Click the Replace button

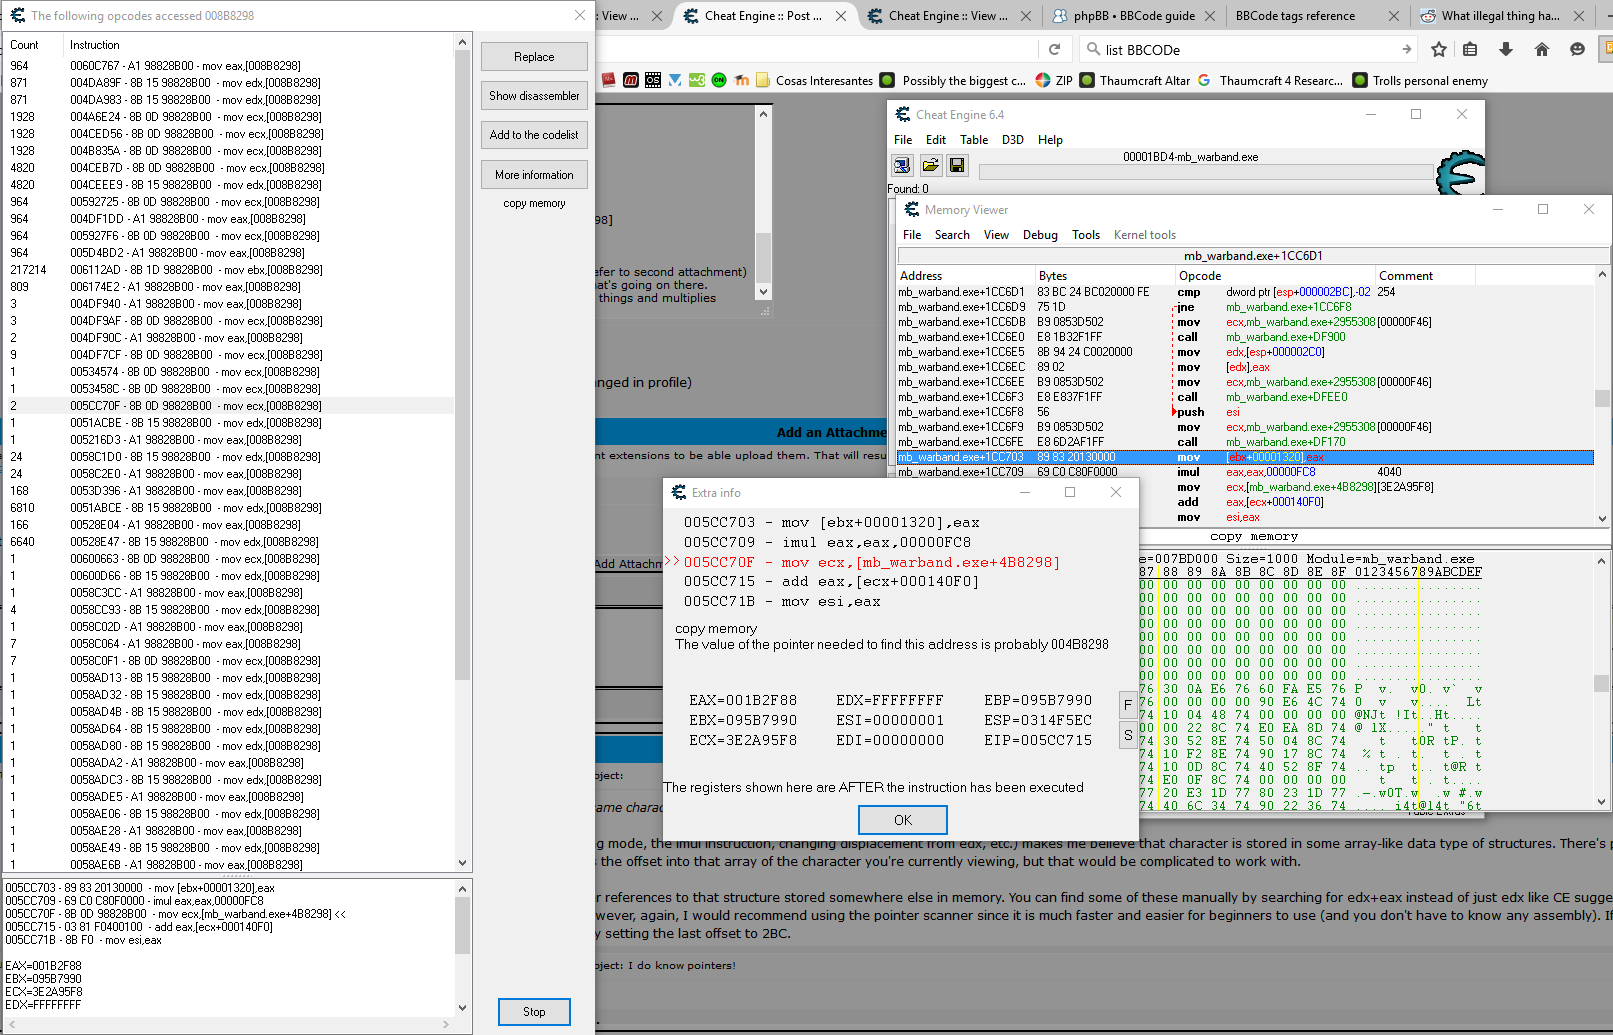(534, 57)
